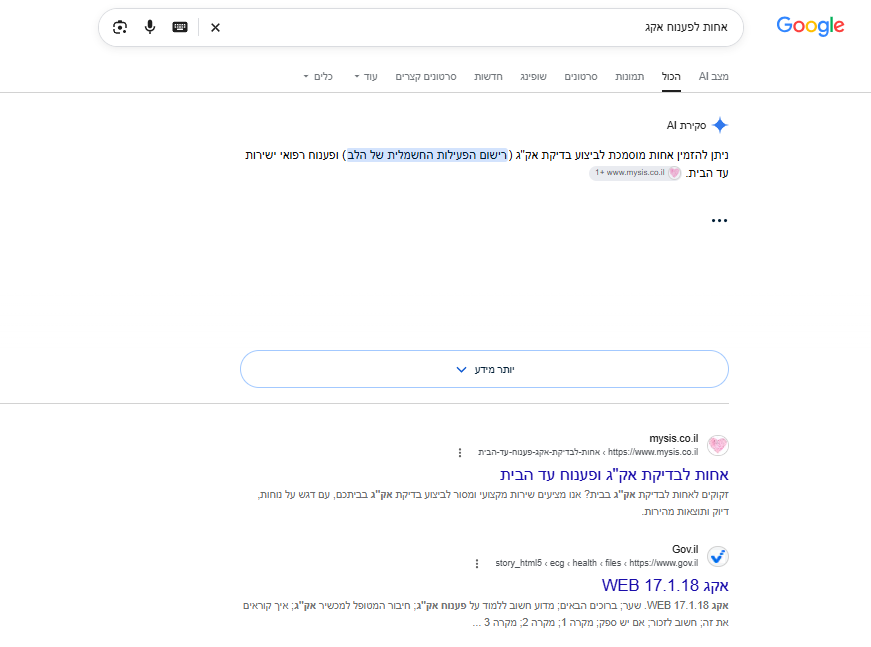Image resolution: width=871 pixels, height=647 pixels.
Task: Open the on-screen keyboard icon
Action: pos(180,27)
